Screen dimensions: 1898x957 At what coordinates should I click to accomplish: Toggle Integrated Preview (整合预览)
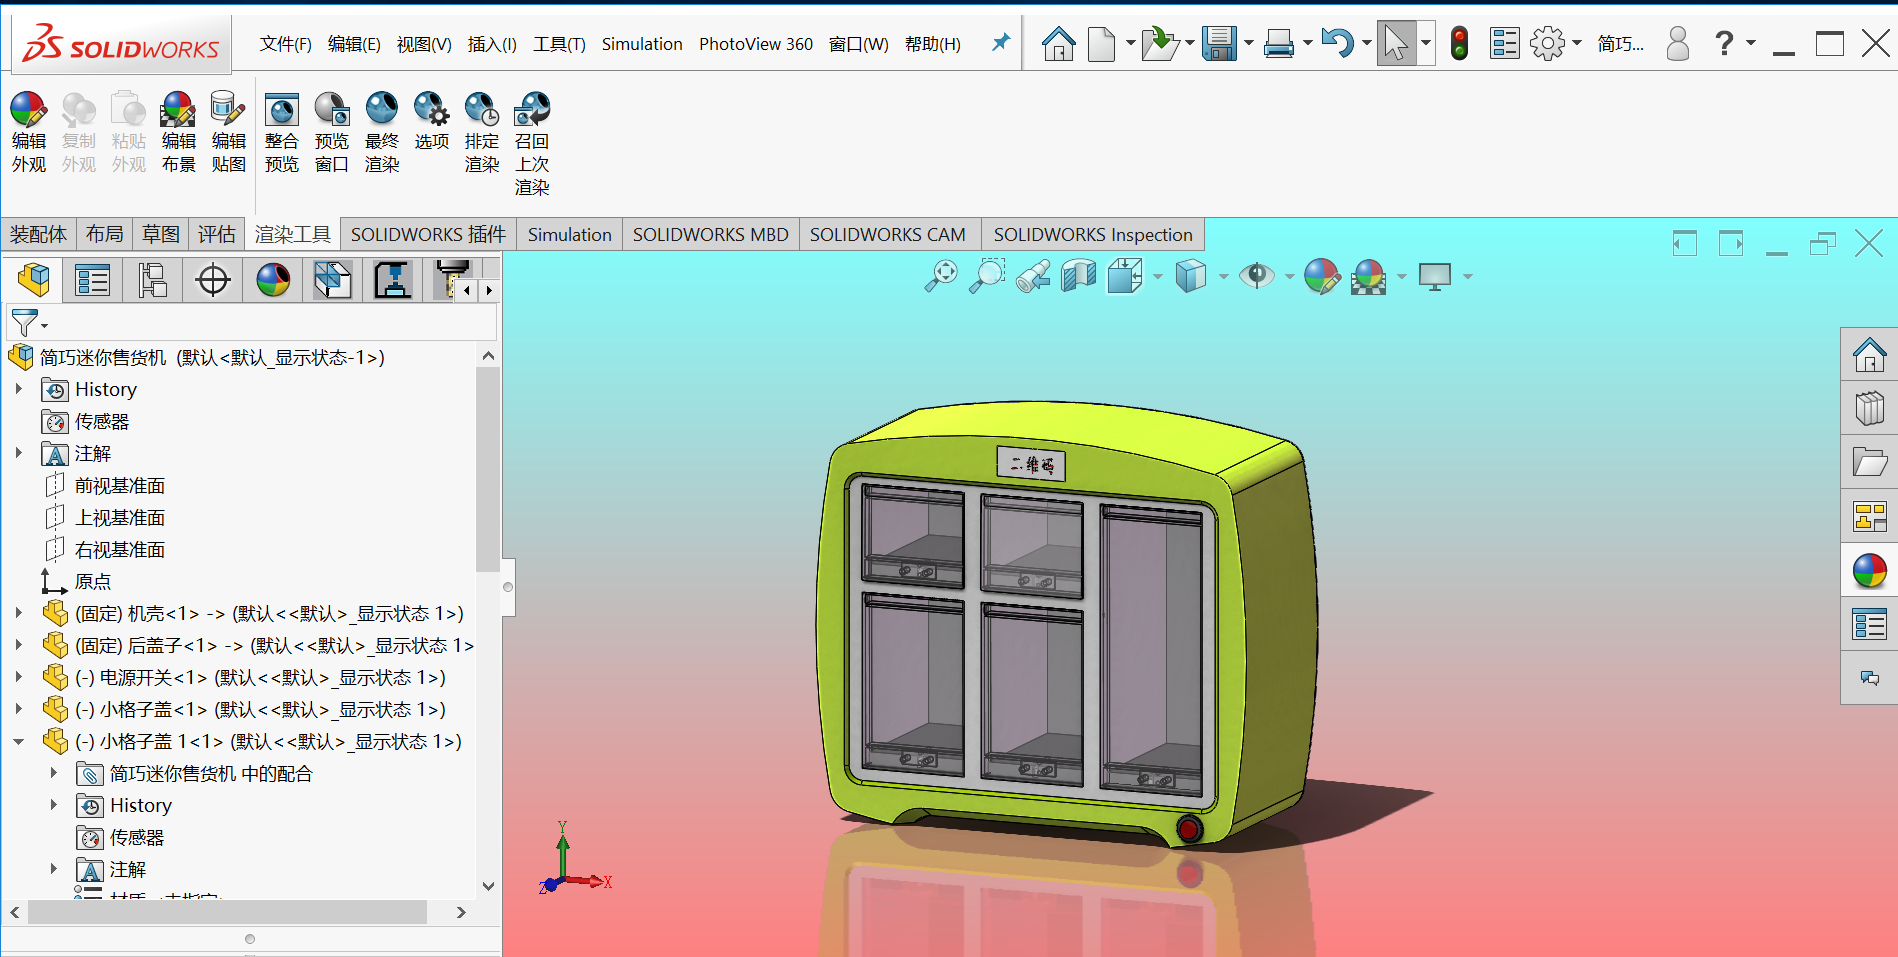pos(282,132)
